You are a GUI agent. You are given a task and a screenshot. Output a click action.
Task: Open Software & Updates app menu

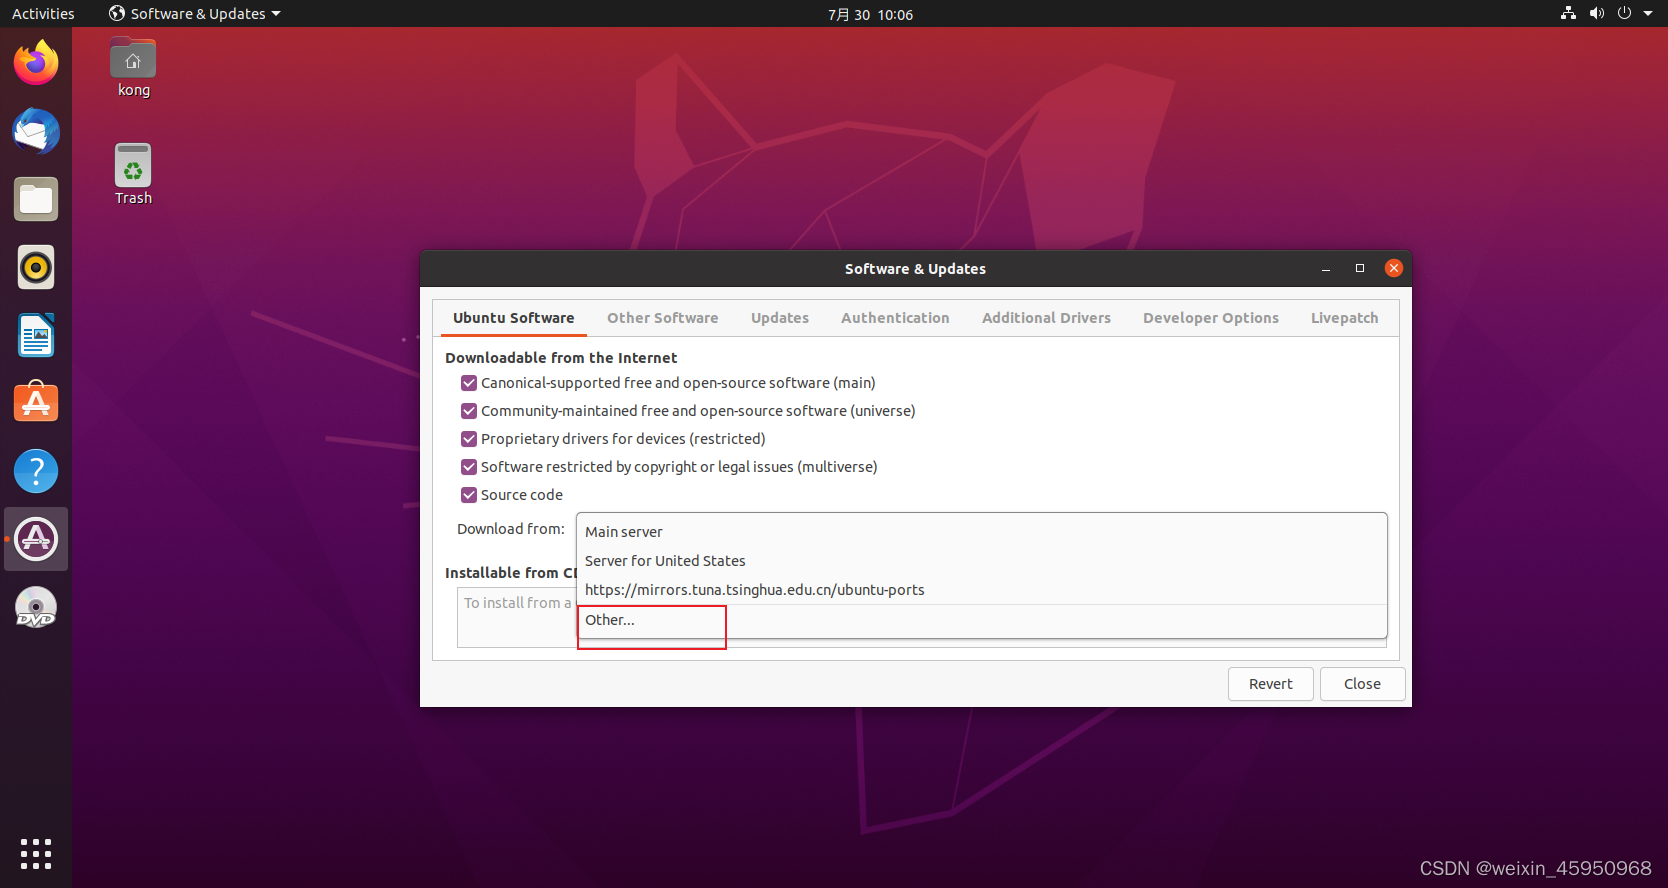pos(195,14)
